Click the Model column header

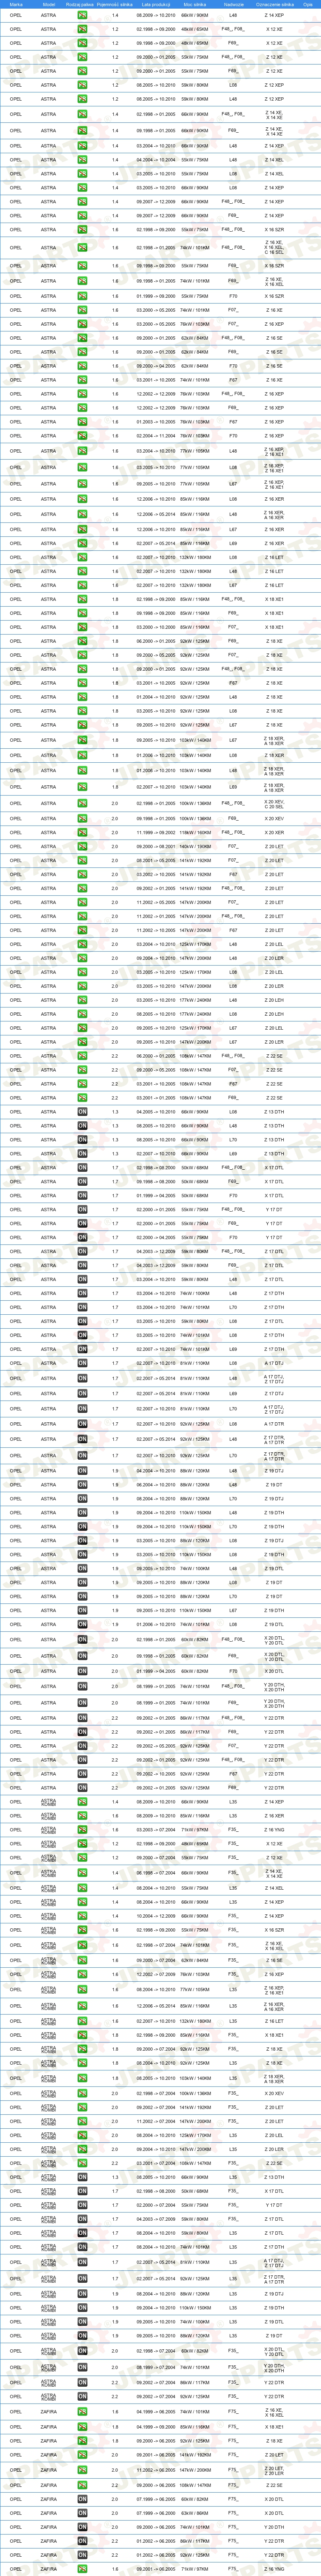click(x=48, y=4)
